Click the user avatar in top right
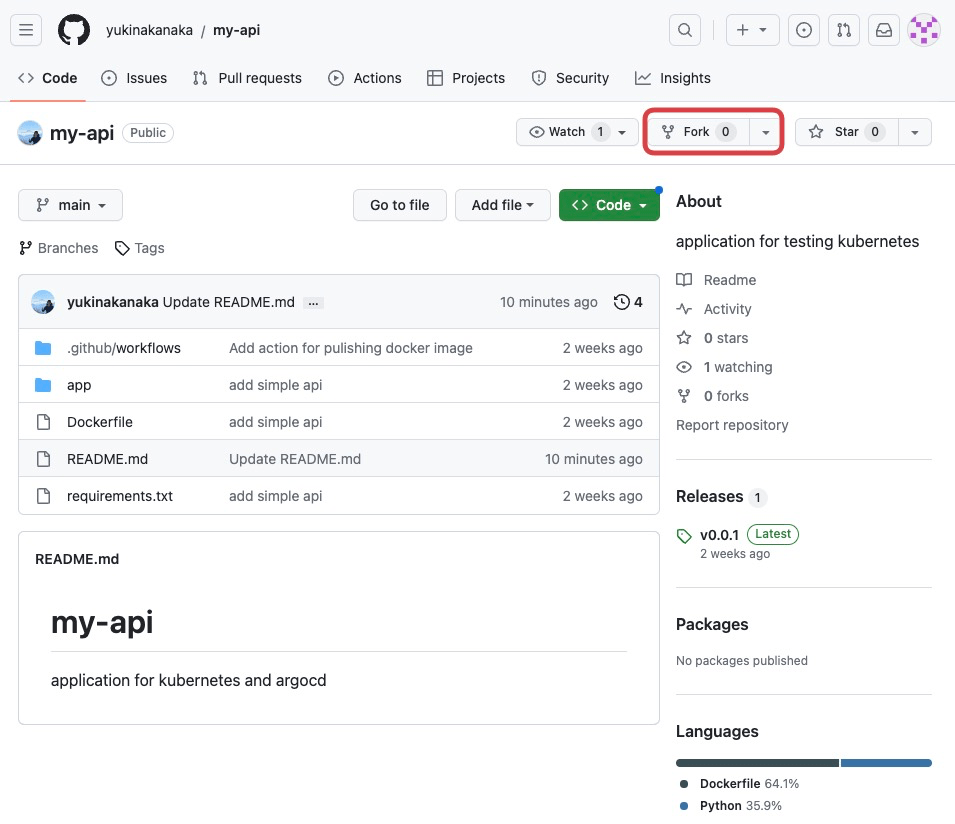955x824 pixels. click(924, 30)
